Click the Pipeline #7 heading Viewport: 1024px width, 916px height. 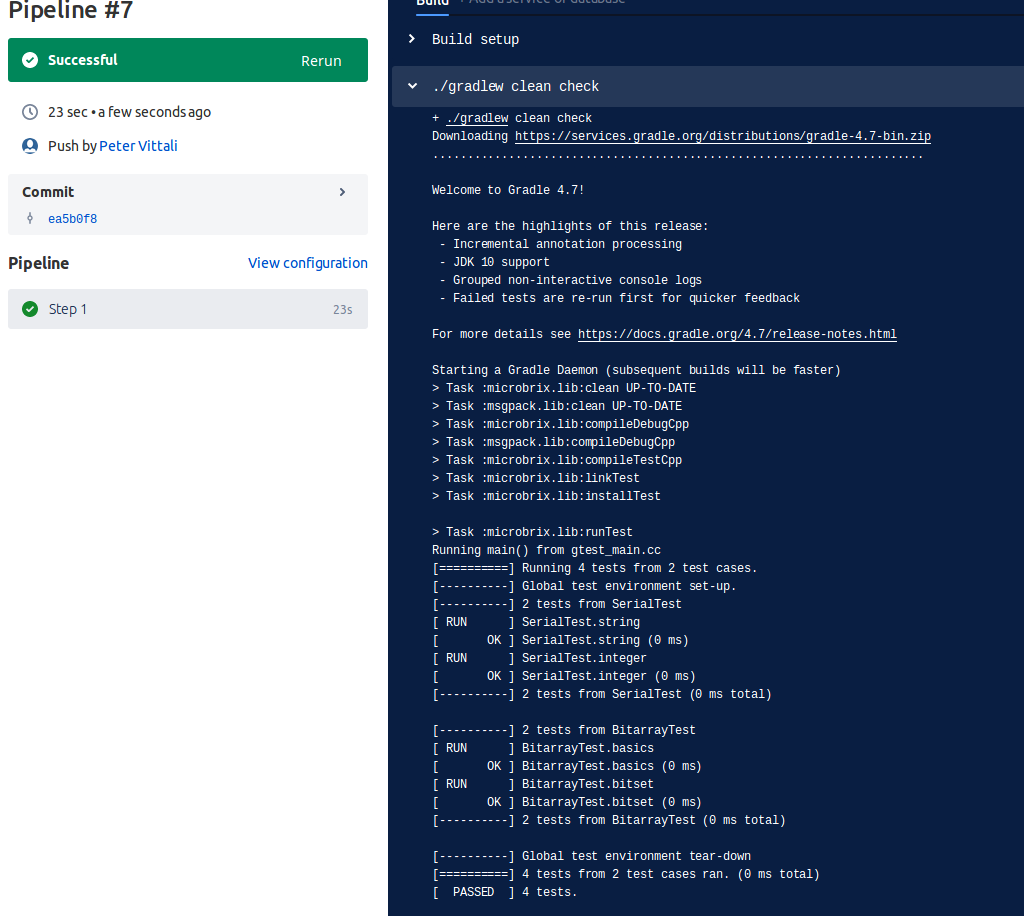[x=71, y=11]
